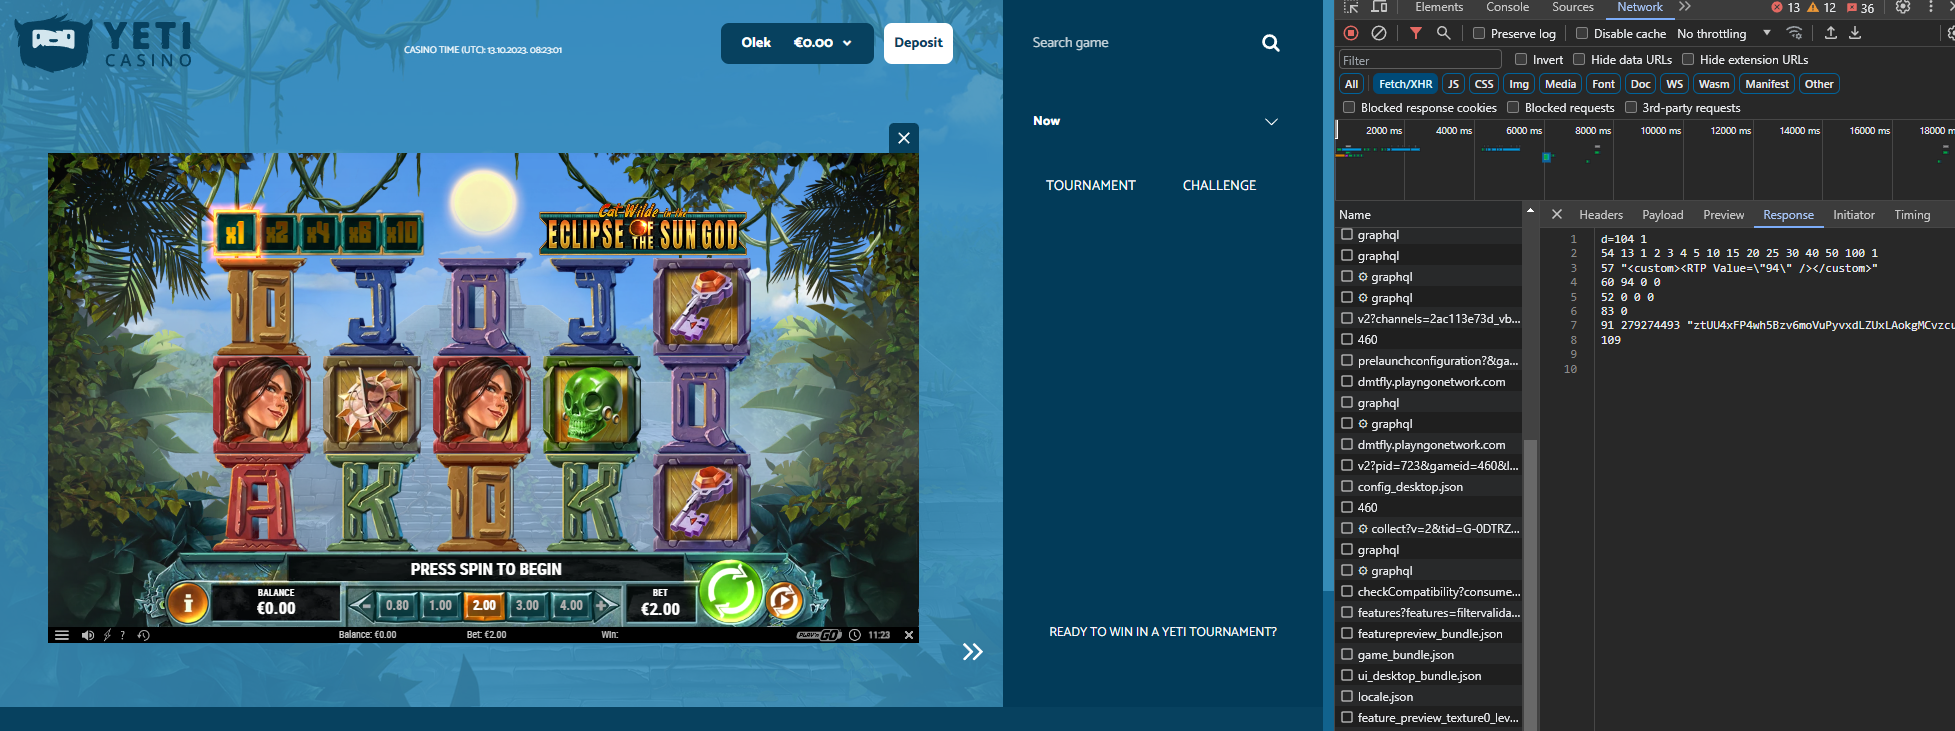The height and width of the screenshot is (731, 1955).
Task: Open game history clock-arrow icon
Action: (x=143, y=635)
